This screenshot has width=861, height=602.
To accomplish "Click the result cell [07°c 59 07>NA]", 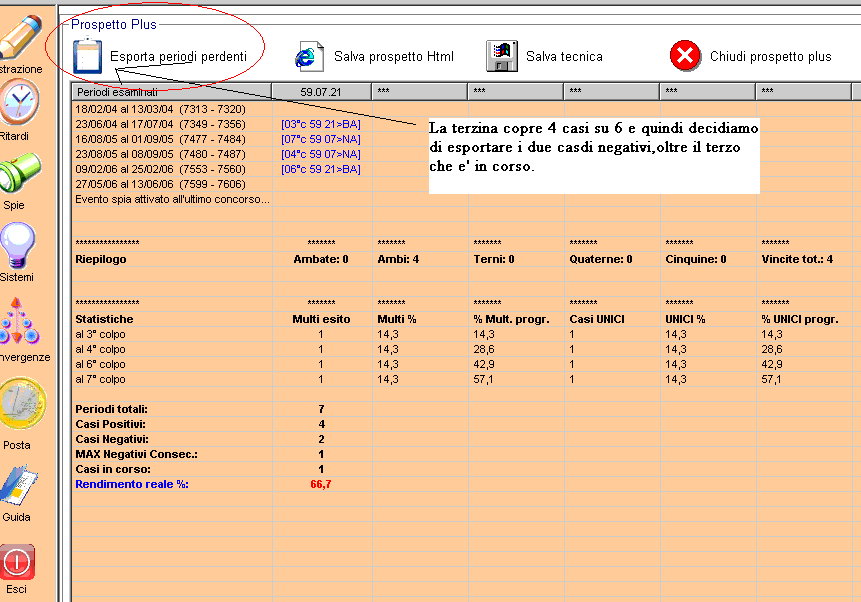I will point(321,139).
